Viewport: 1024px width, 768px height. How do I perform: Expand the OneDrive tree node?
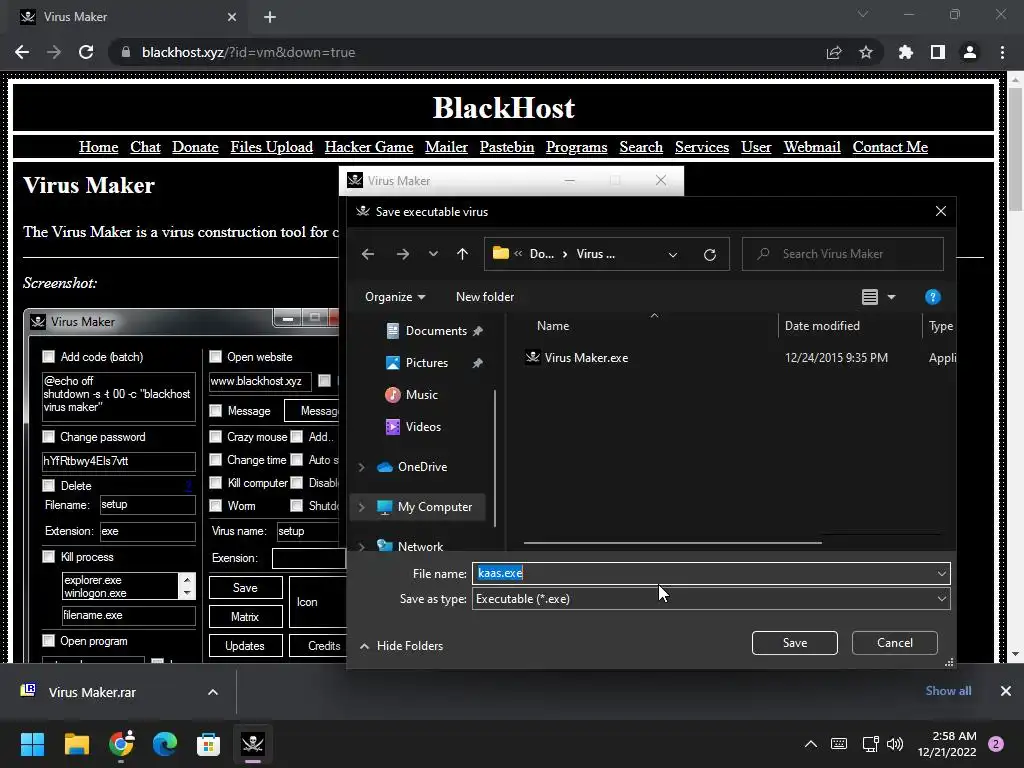click(361, 467)
